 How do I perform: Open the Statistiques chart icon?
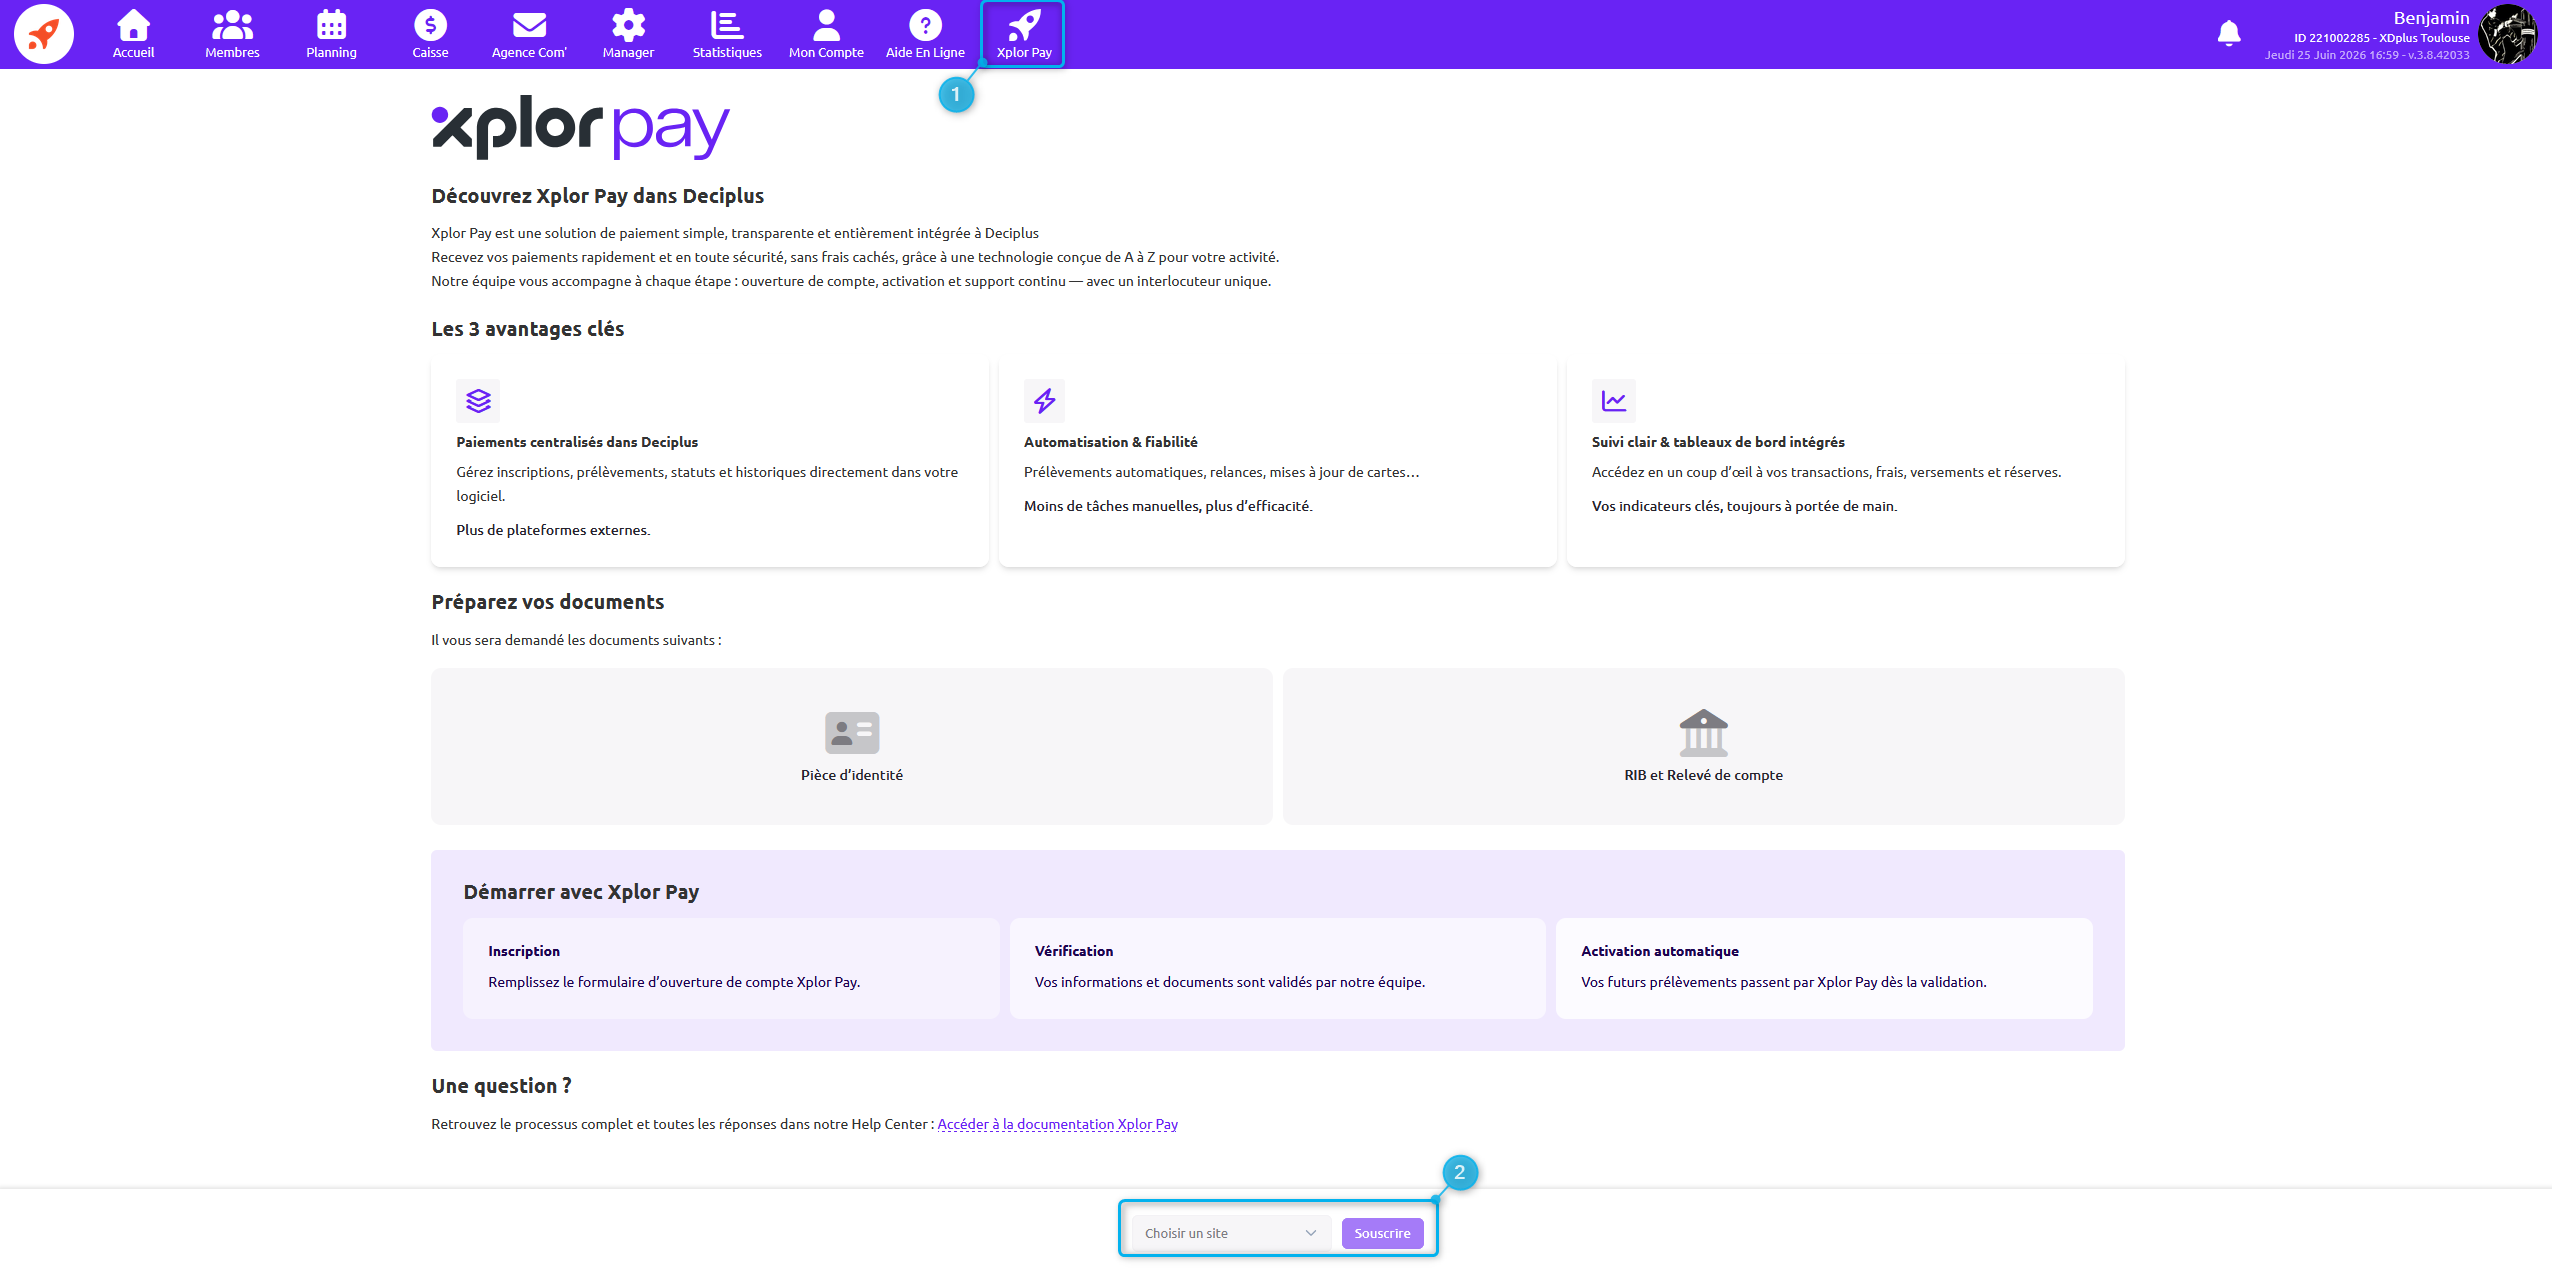[x=727, y=24]
